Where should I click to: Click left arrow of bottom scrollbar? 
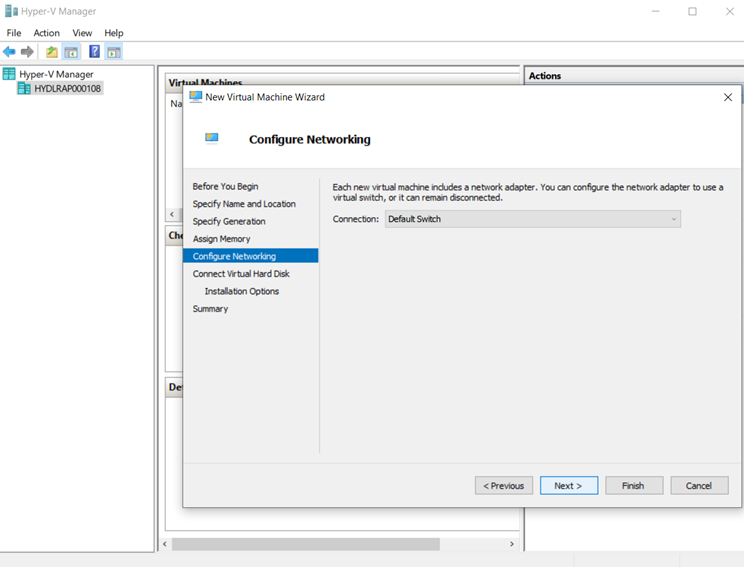pyautogui.click(x=165, y=544)
